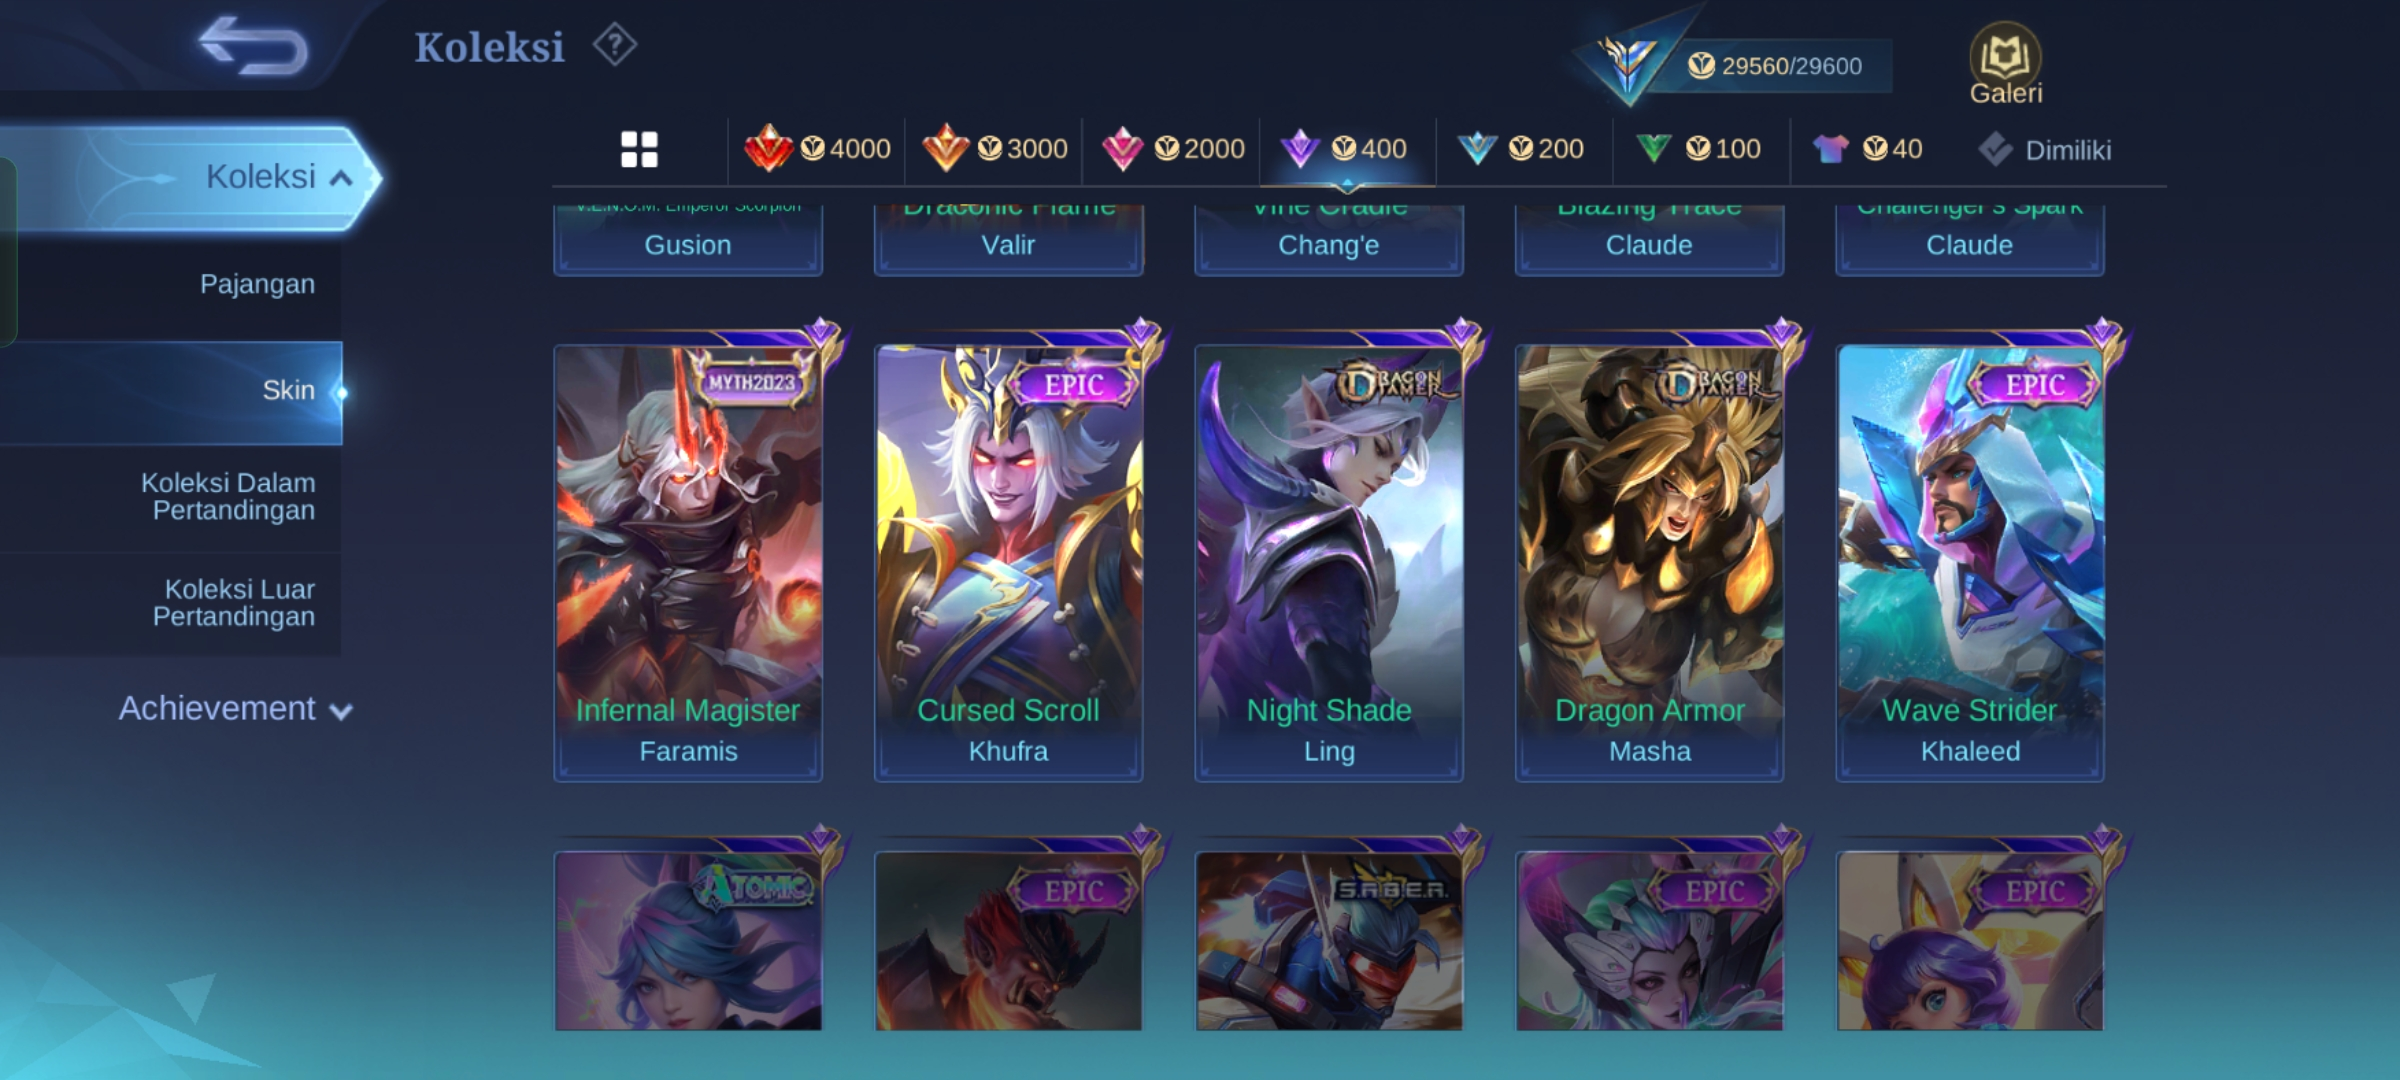Filter skins by the 4000 points gem

coord(817,149)
